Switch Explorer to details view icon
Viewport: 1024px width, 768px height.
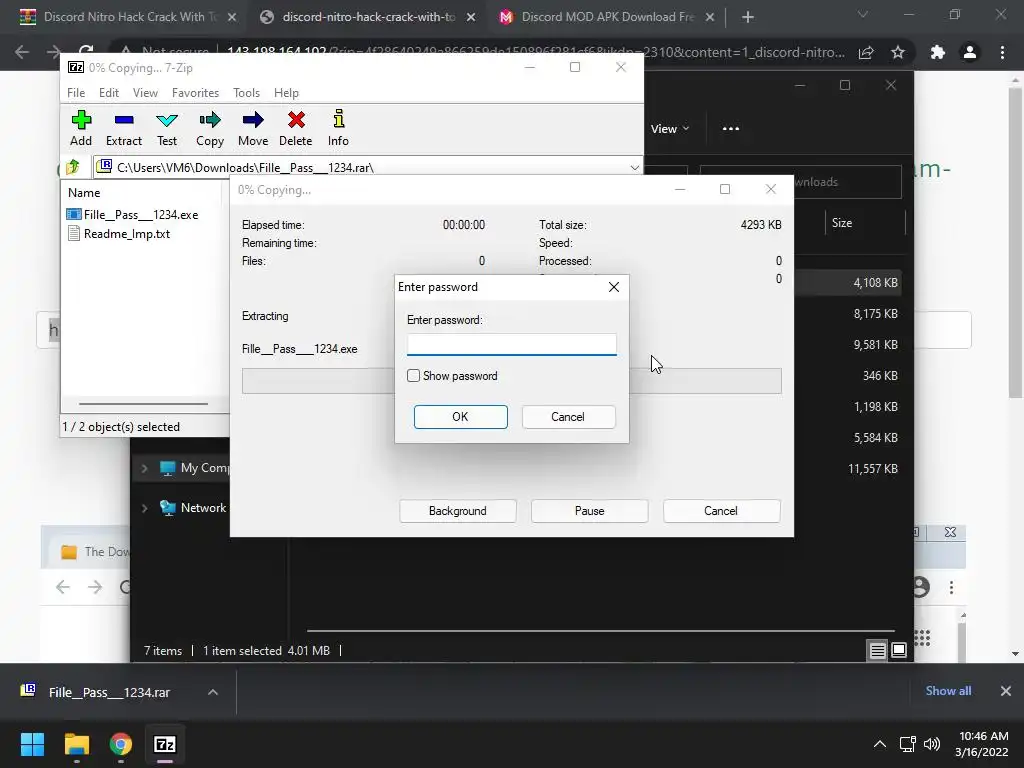tap(877, 650)
